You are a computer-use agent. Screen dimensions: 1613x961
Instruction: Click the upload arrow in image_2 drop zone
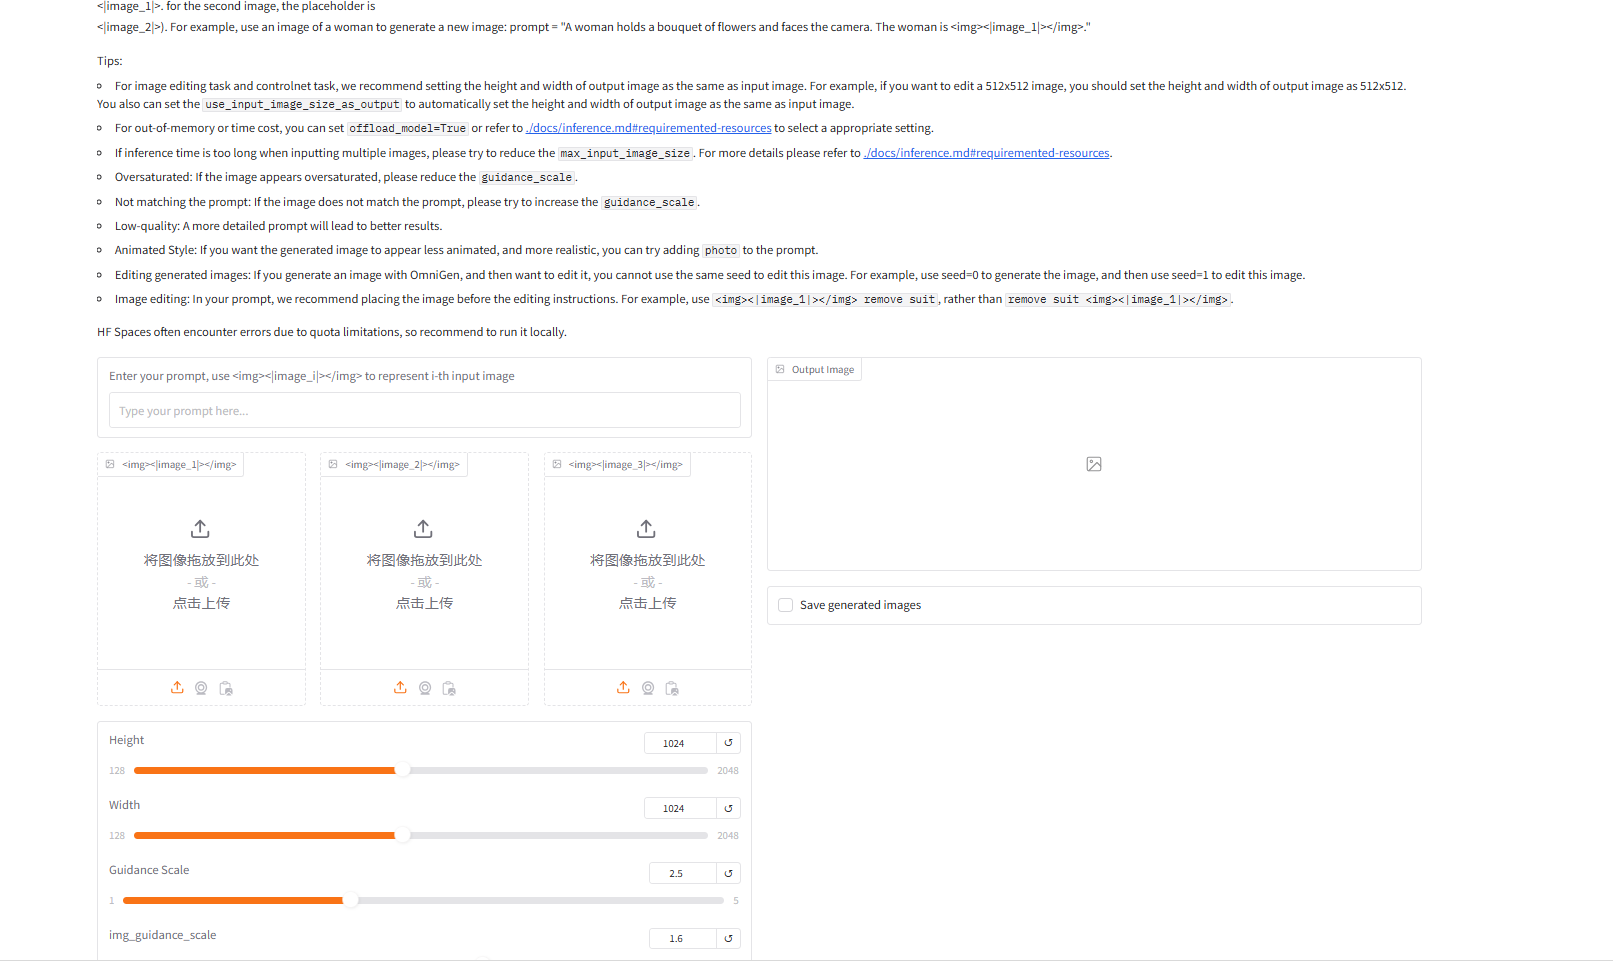[423, 528]
